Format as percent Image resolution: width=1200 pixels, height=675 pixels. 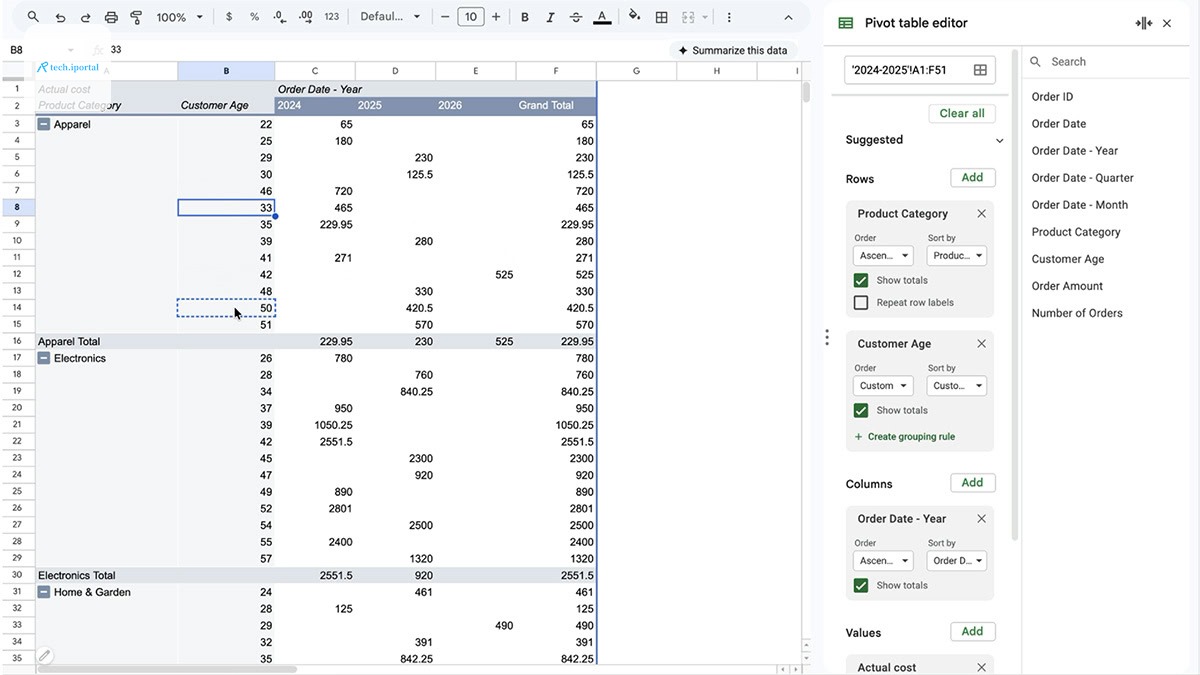(x=254, y=17)
